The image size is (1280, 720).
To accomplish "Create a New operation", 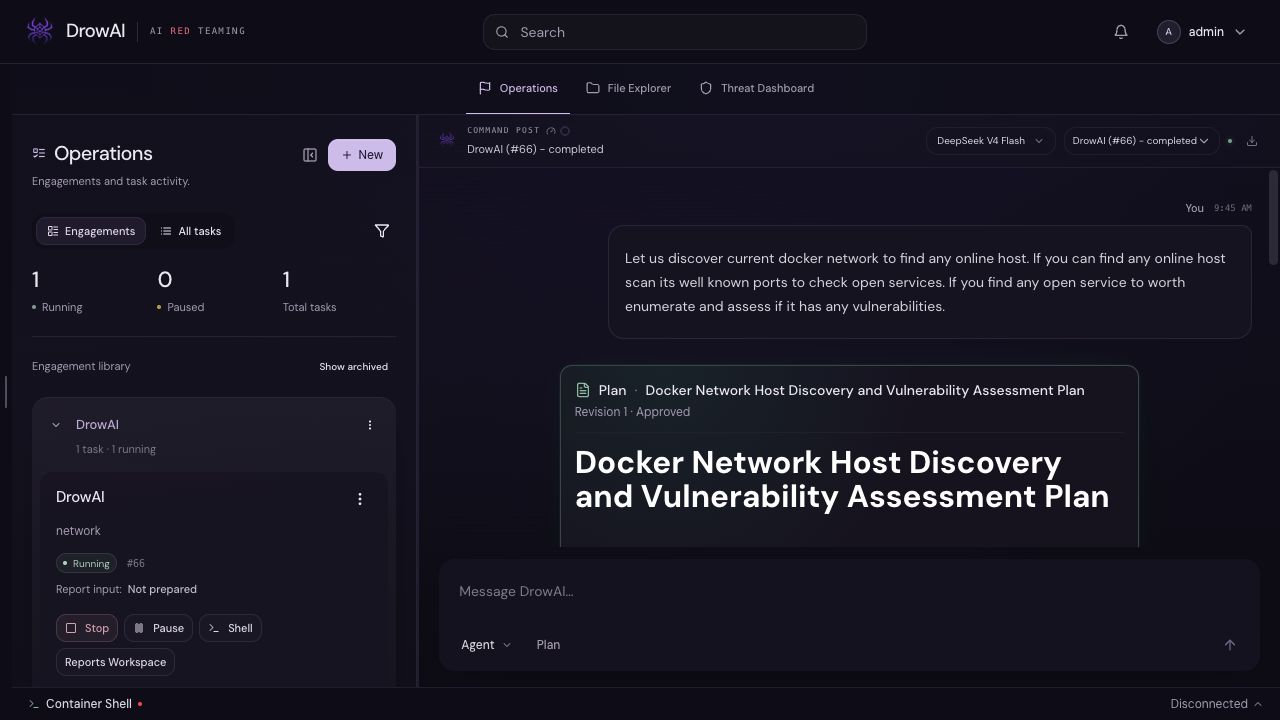I will pyautogui.click(x=362, y=155).
